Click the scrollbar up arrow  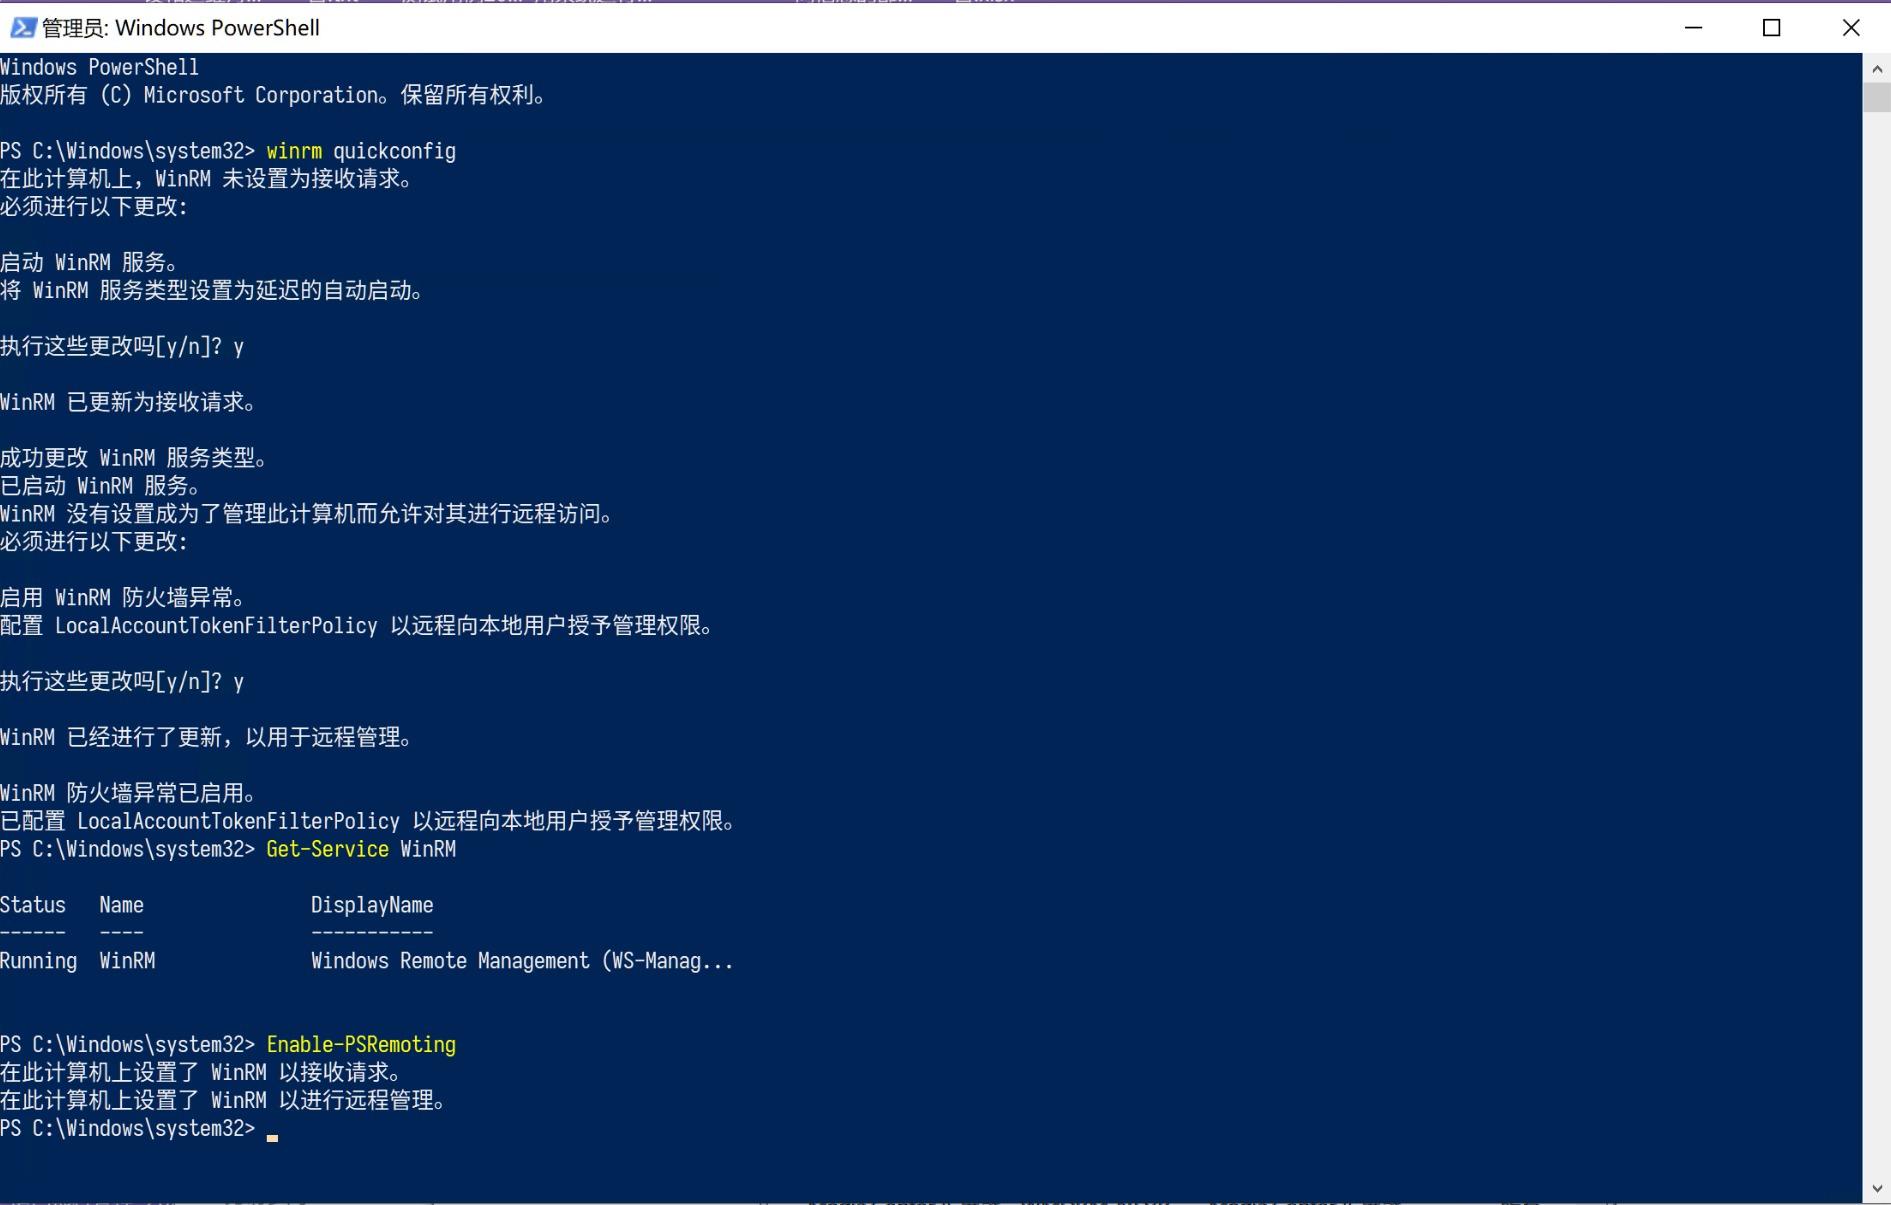[x=1876, y=69]
